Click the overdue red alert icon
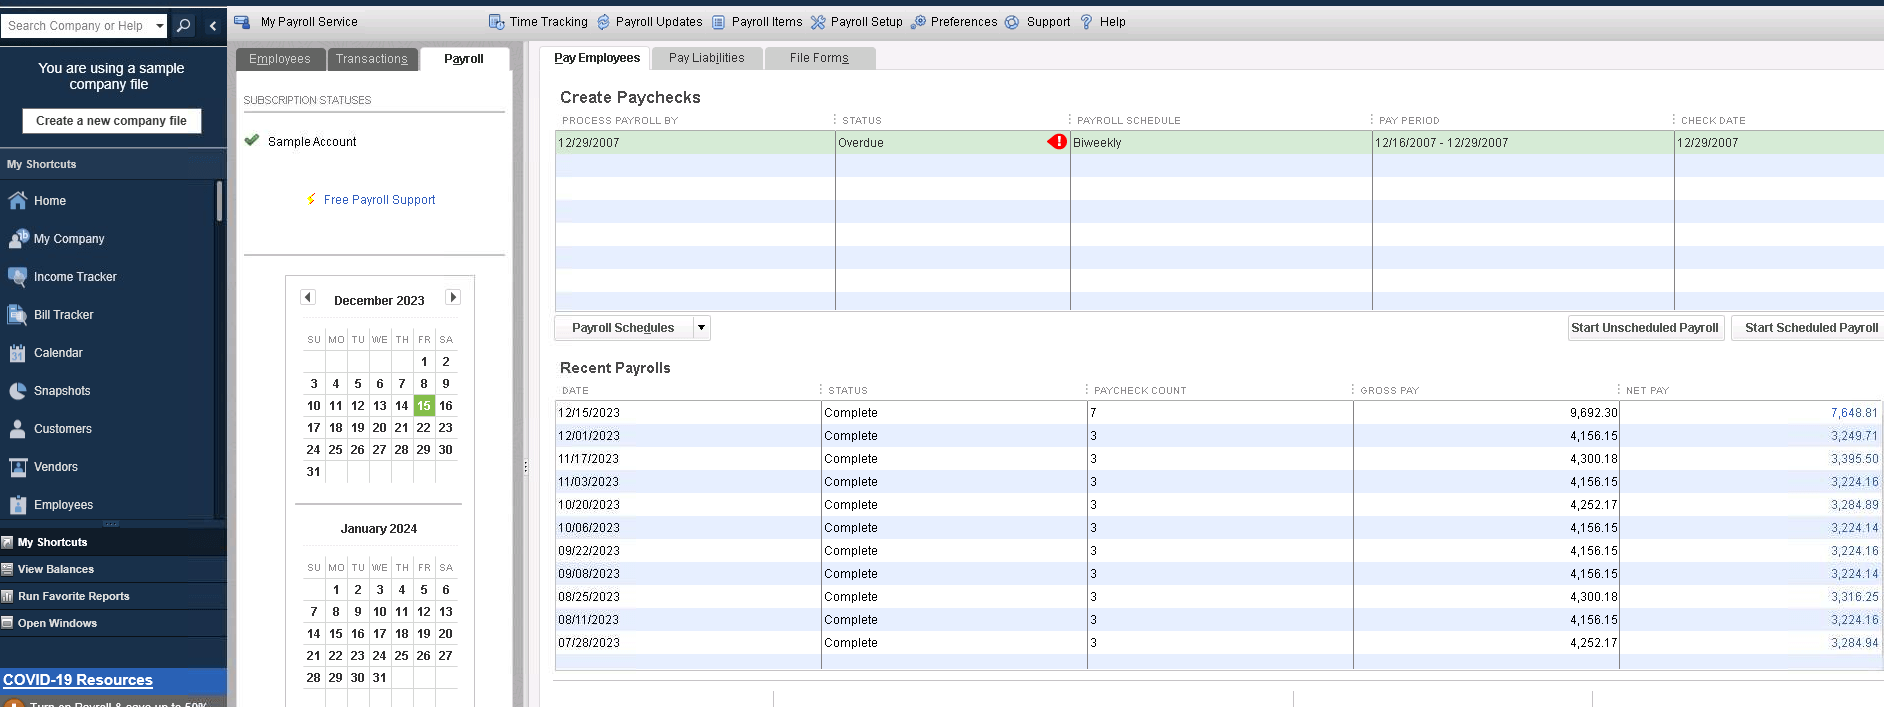This screenshot has width=1884, height=707. point(1057,142)
